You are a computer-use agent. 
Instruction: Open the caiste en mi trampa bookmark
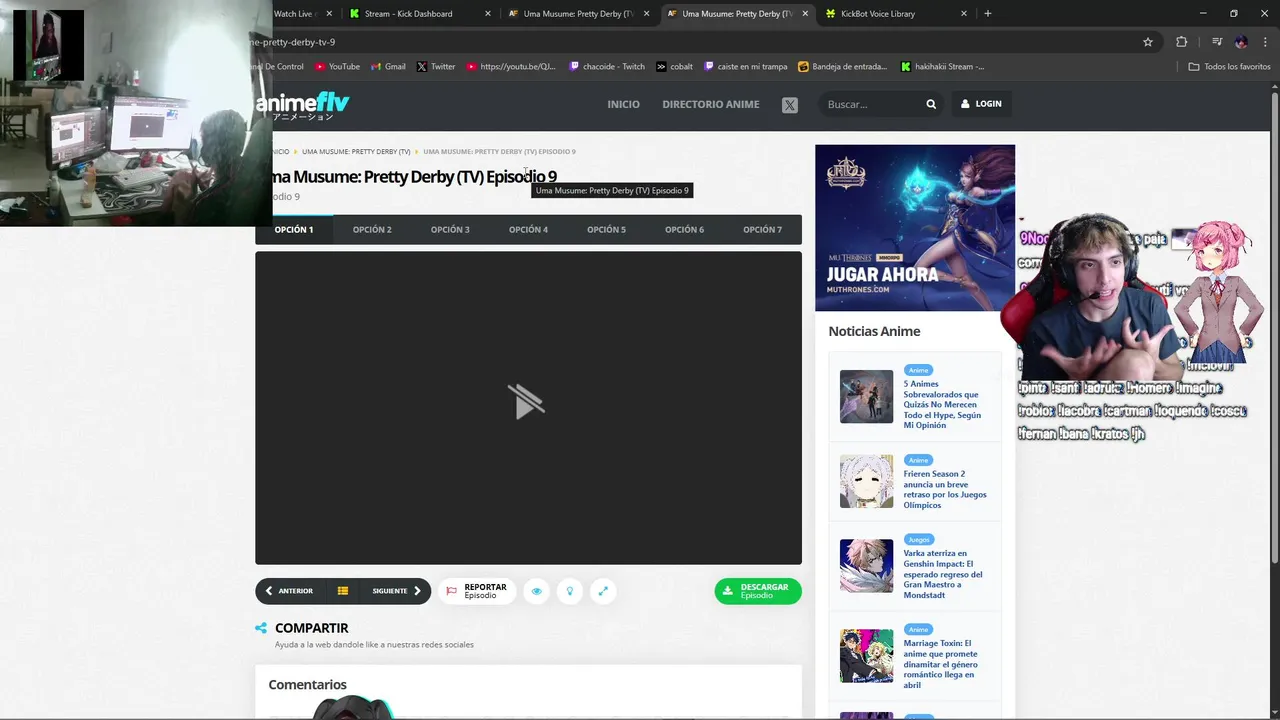pos(746,67)
